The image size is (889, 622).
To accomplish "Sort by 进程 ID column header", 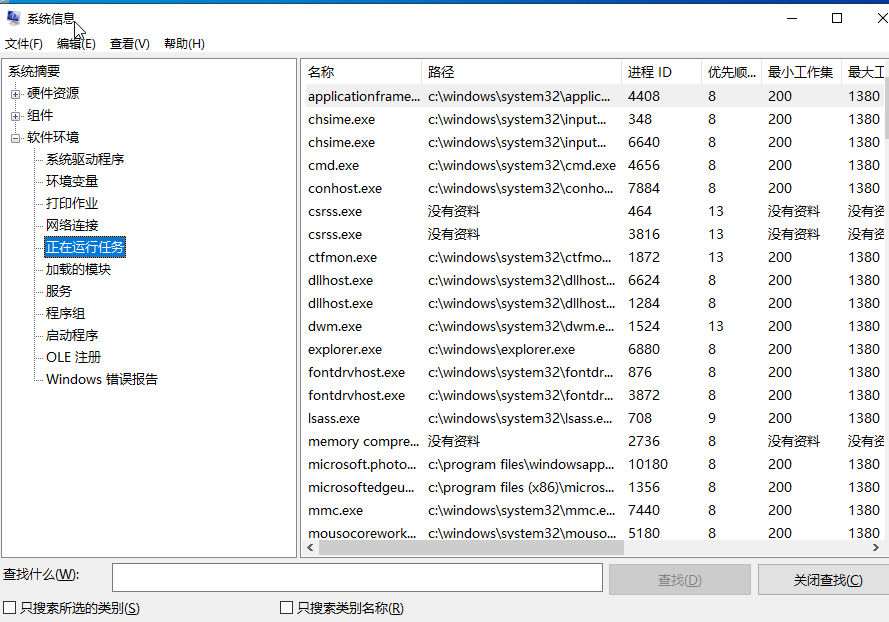I will pos(661,72).
